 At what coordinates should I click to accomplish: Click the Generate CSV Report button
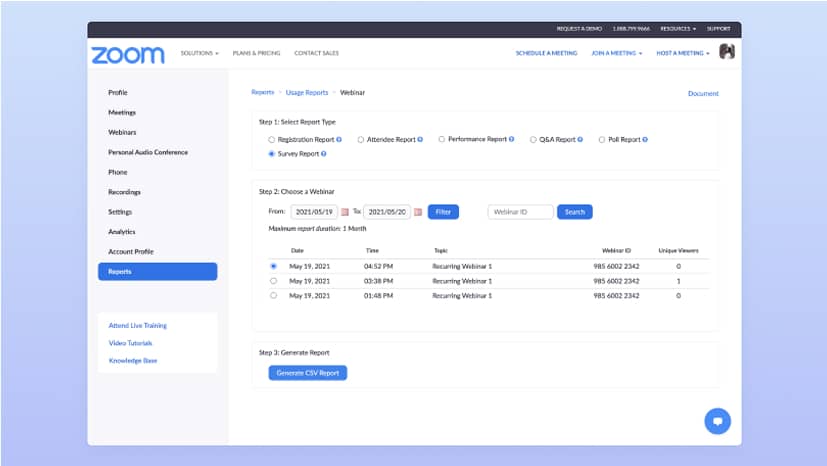coord(307,373)
